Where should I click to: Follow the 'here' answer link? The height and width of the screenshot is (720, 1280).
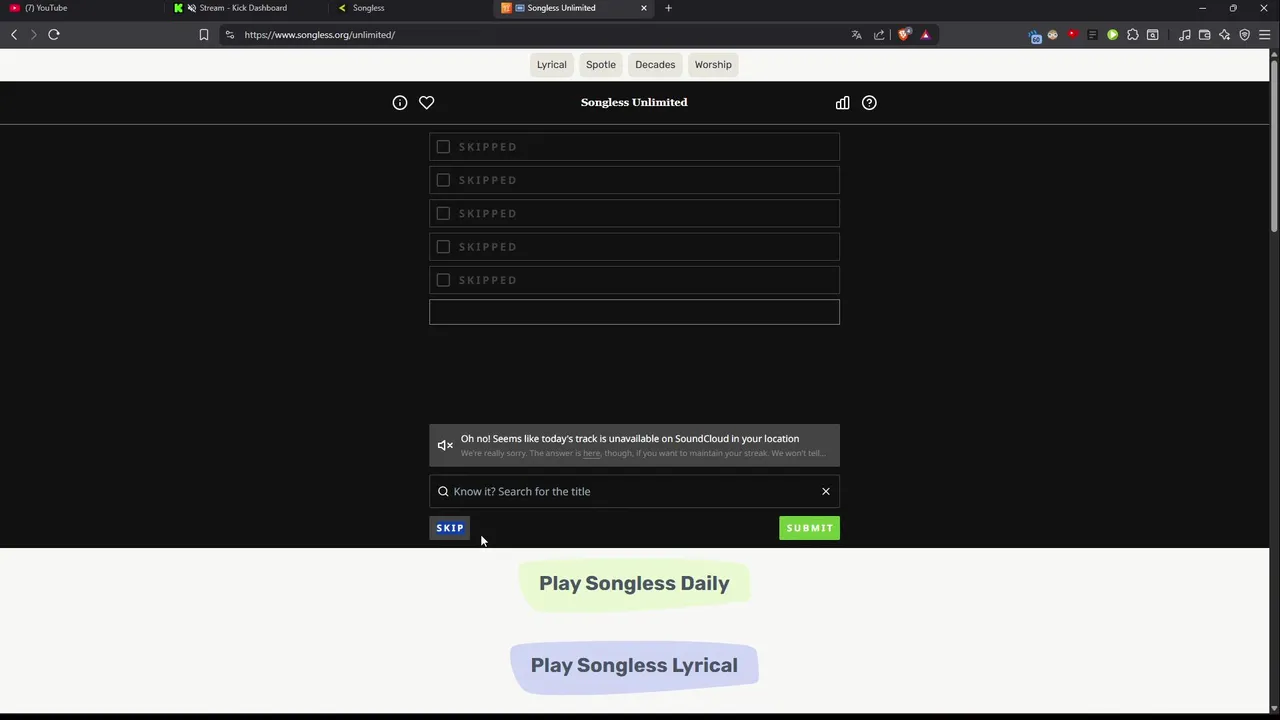pos(592,454)
